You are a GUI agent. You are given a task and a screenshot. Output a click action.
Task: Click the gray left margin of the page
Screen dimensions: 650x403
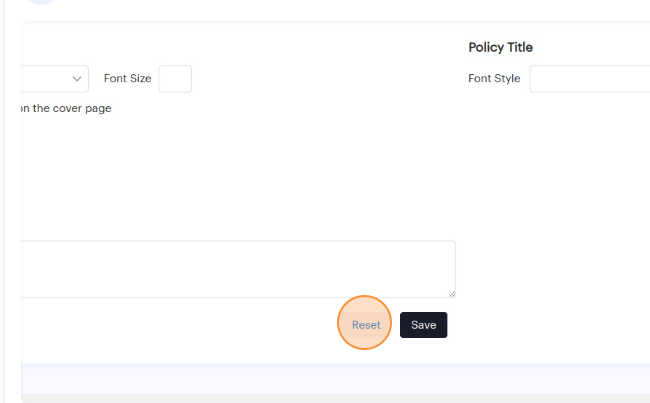10,200
